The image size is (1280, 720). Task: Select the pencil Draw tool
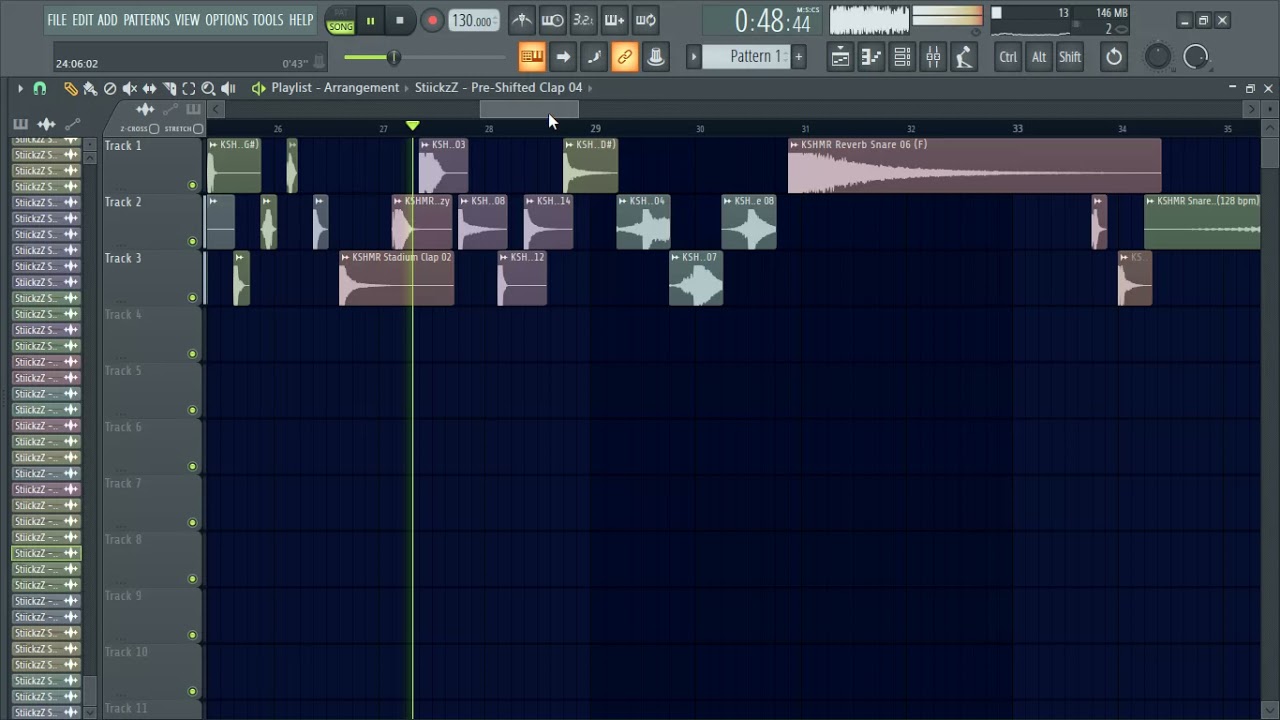click(x=70, y=89)
